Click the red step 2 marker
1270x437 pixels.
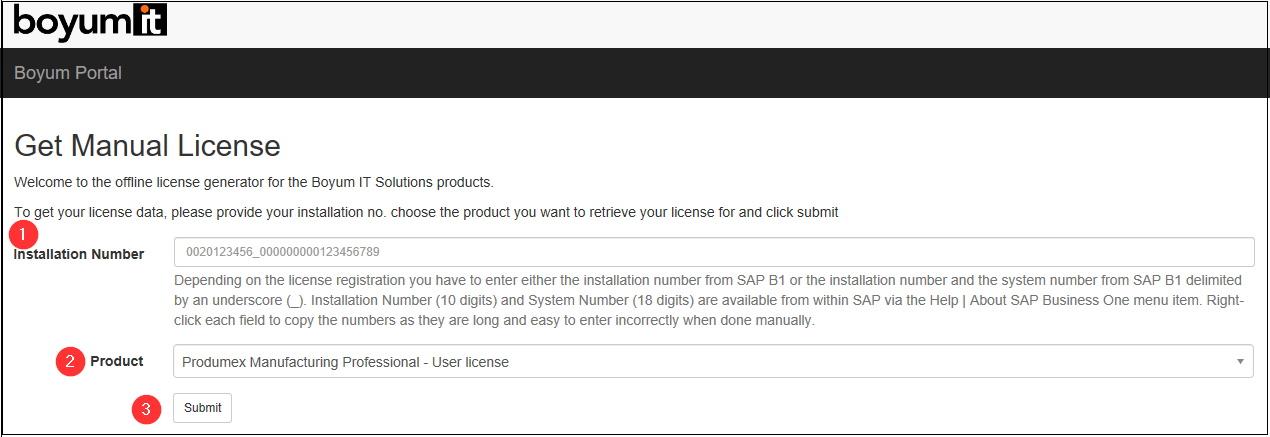click(x=69, y=362)
